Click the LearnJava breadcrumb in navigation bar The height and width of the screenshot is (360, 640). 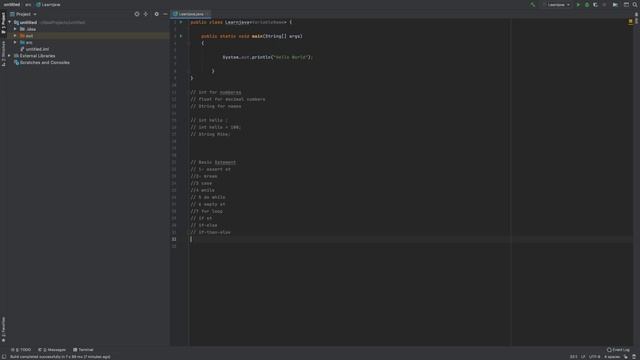point(48,4)
